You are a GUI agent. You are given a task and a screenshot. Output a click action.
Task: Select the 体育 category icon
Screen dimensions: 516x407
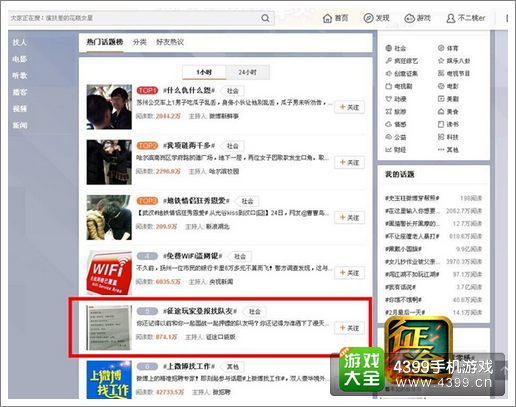(x=441, y=48)
